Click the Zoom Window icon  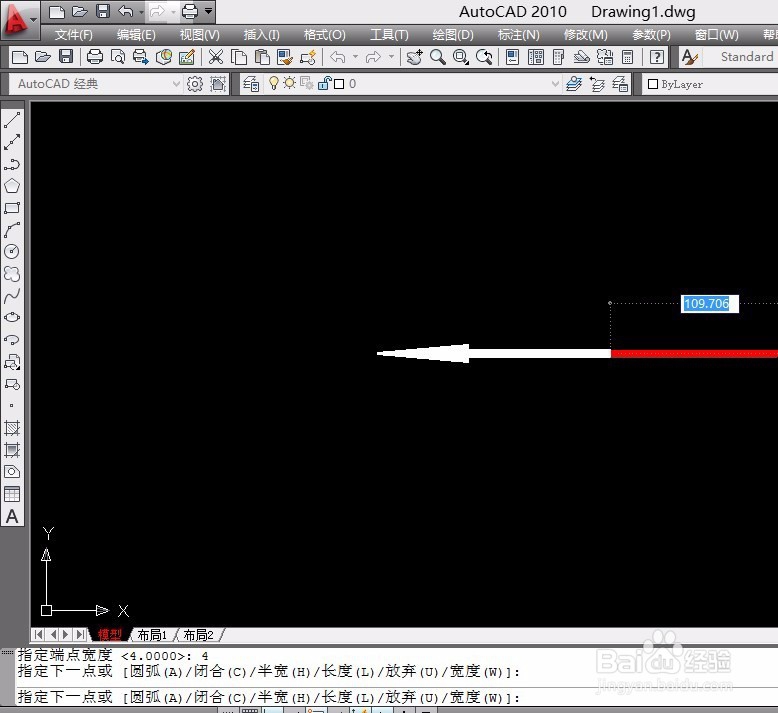(460, 57)
